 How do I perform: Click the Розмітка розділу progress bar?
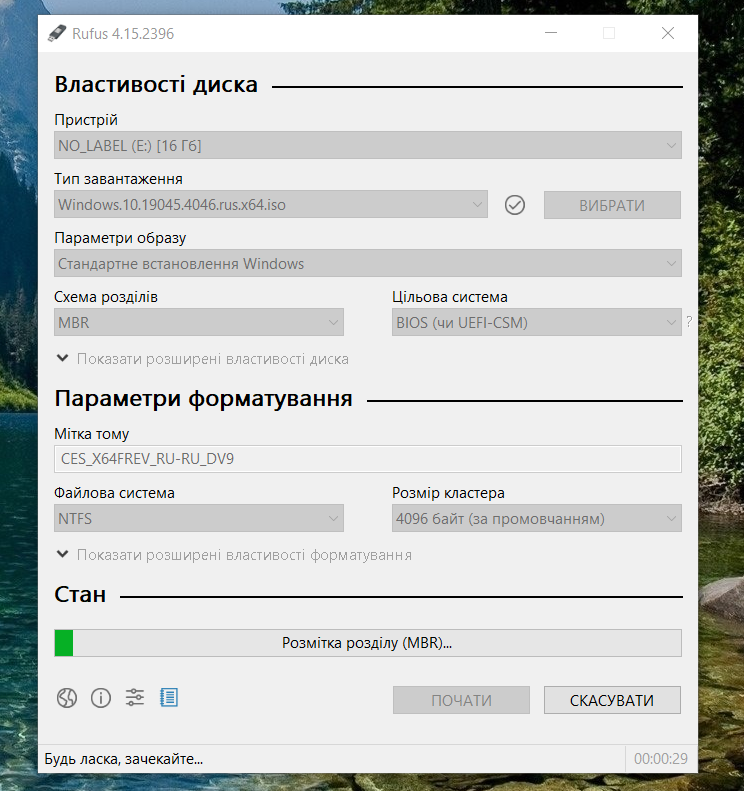pos(368,643)
